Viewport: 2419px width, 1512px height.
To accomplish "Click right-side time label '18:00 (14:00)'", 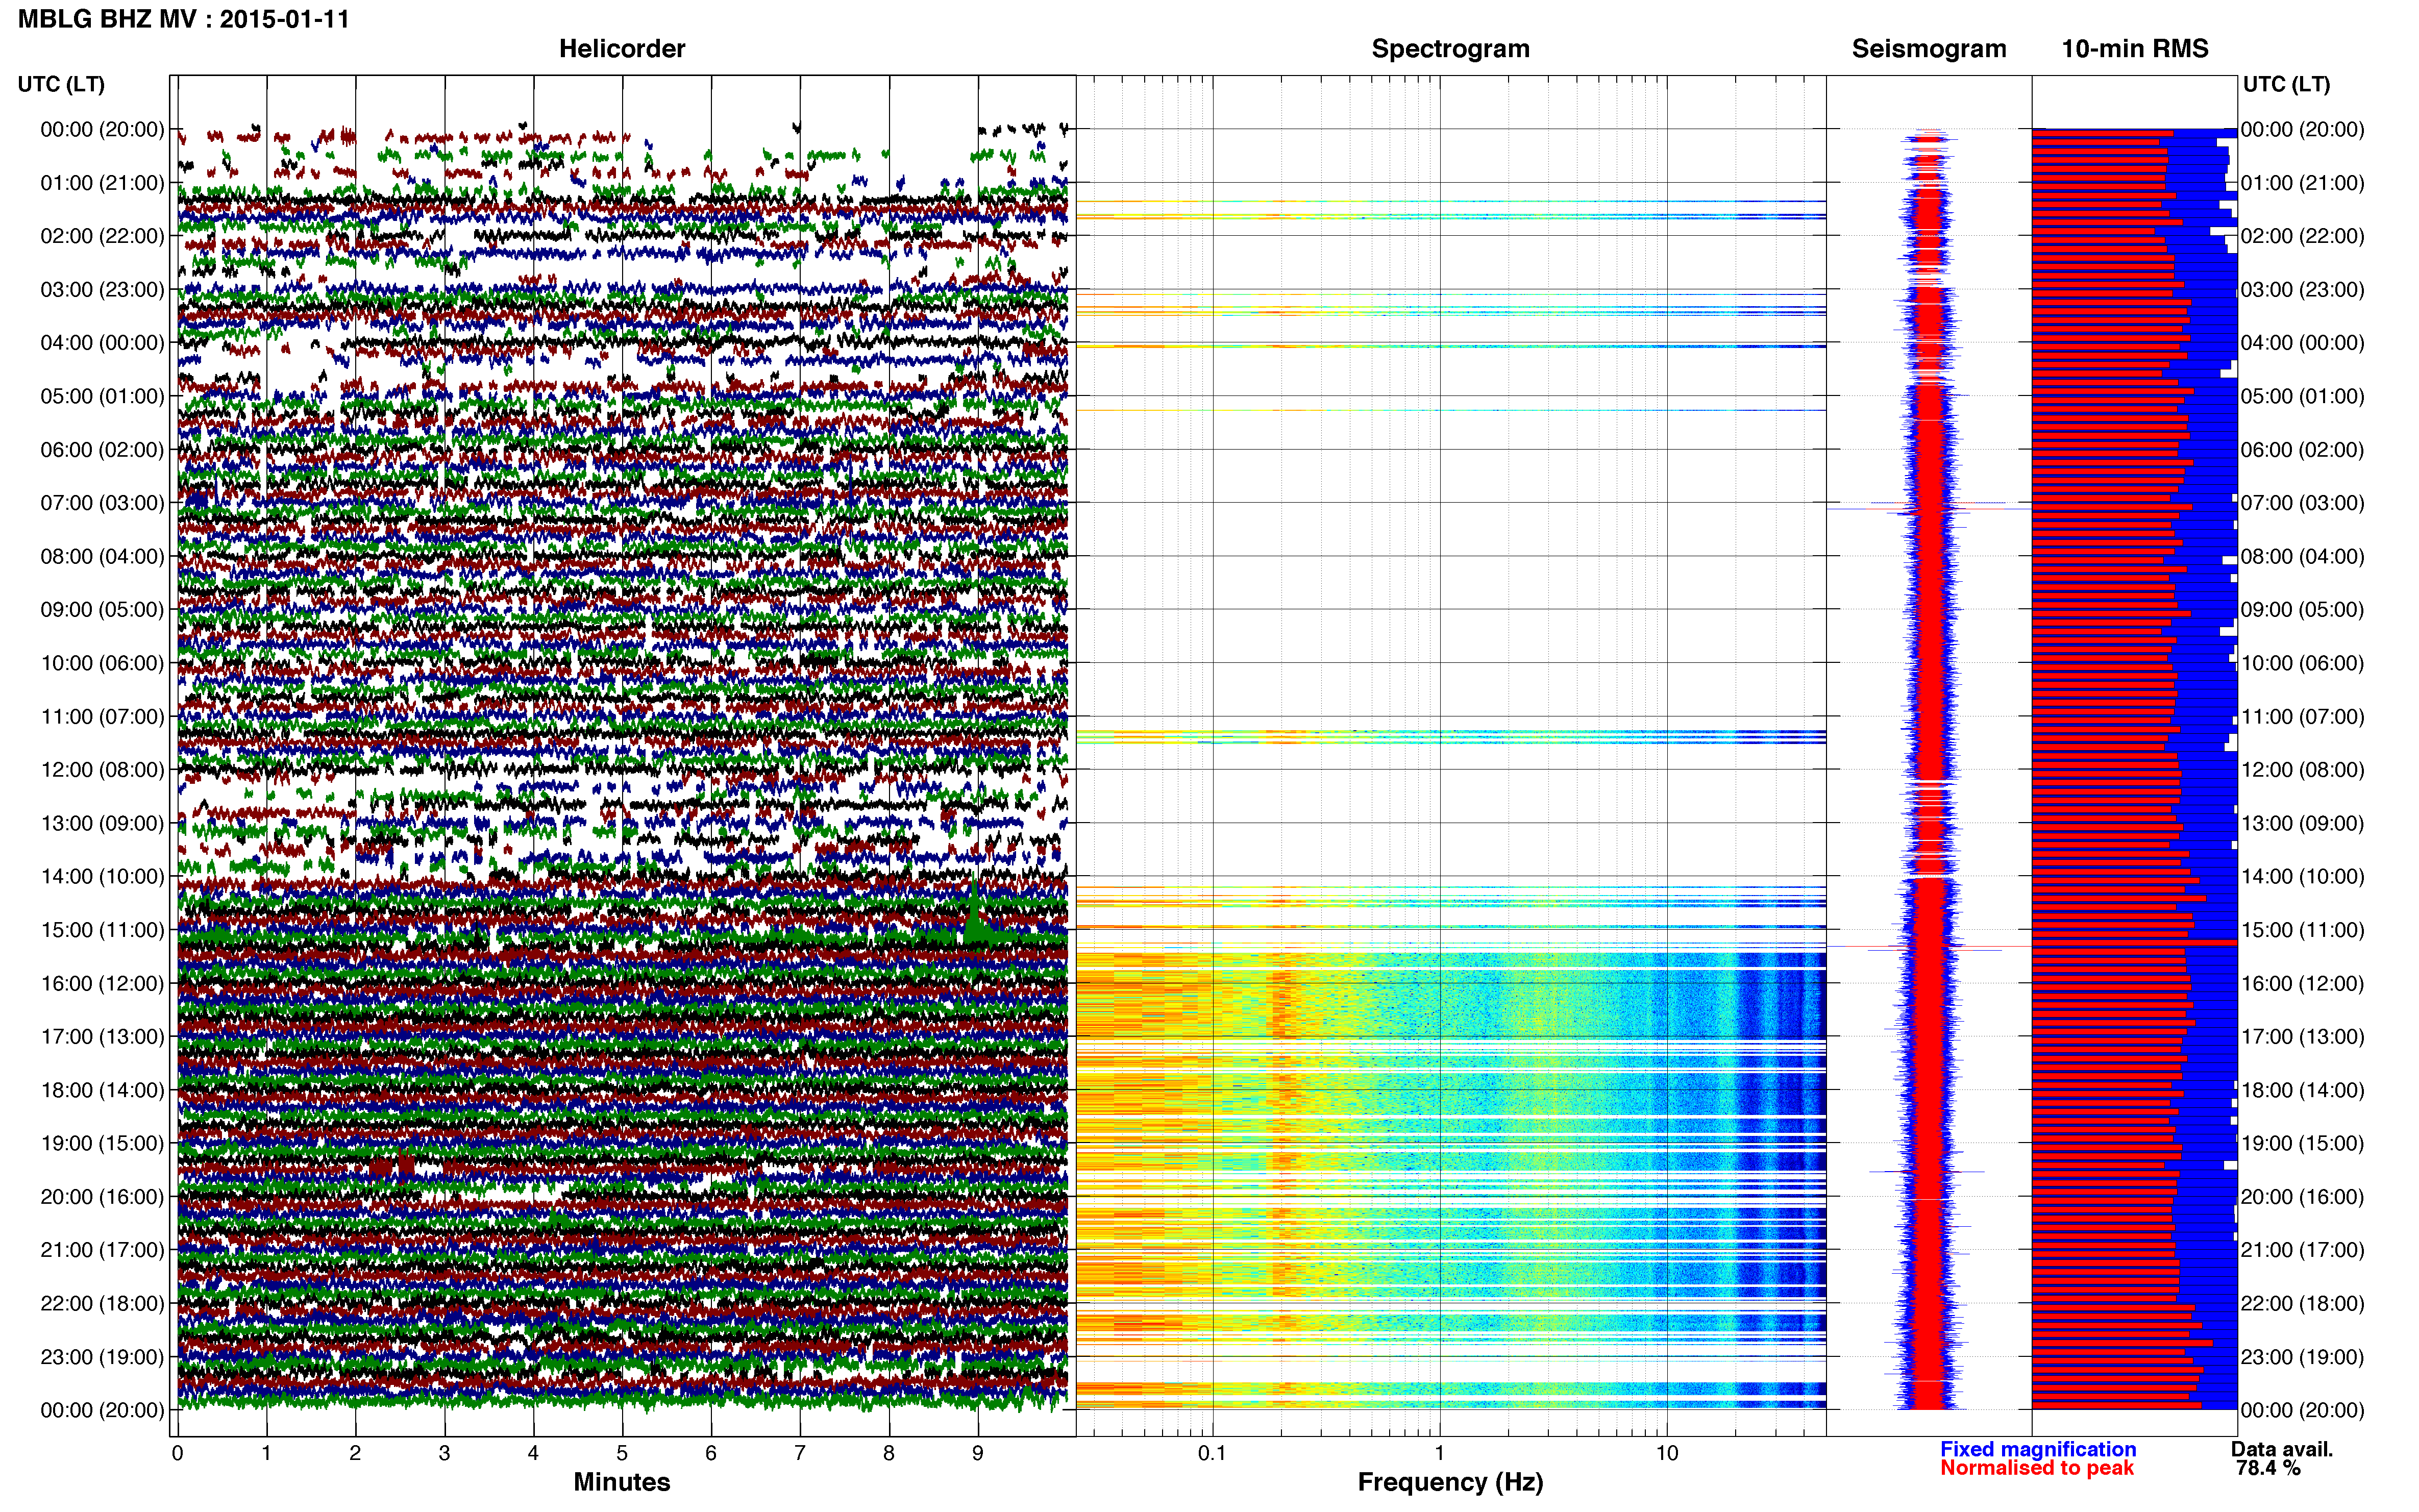I will (x=2302, y=1090).
